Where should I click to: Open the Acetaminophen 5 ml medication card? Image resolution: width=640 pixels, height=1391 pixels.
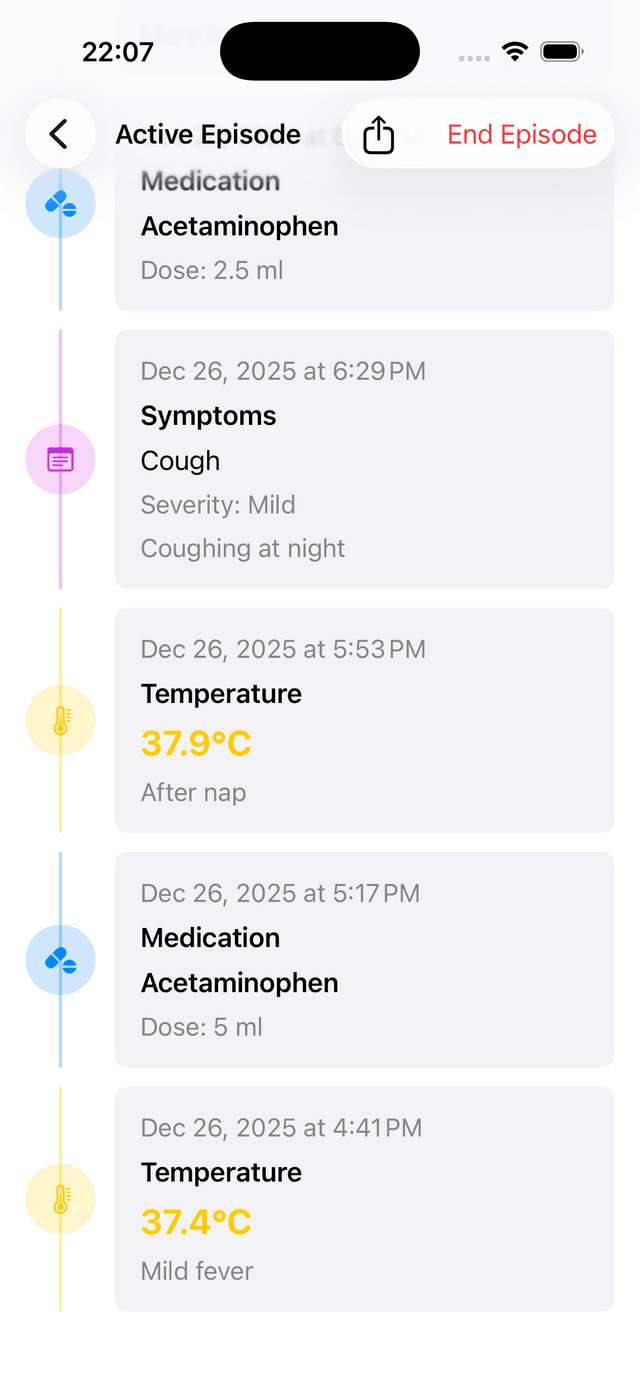click(x=364, y=960)
